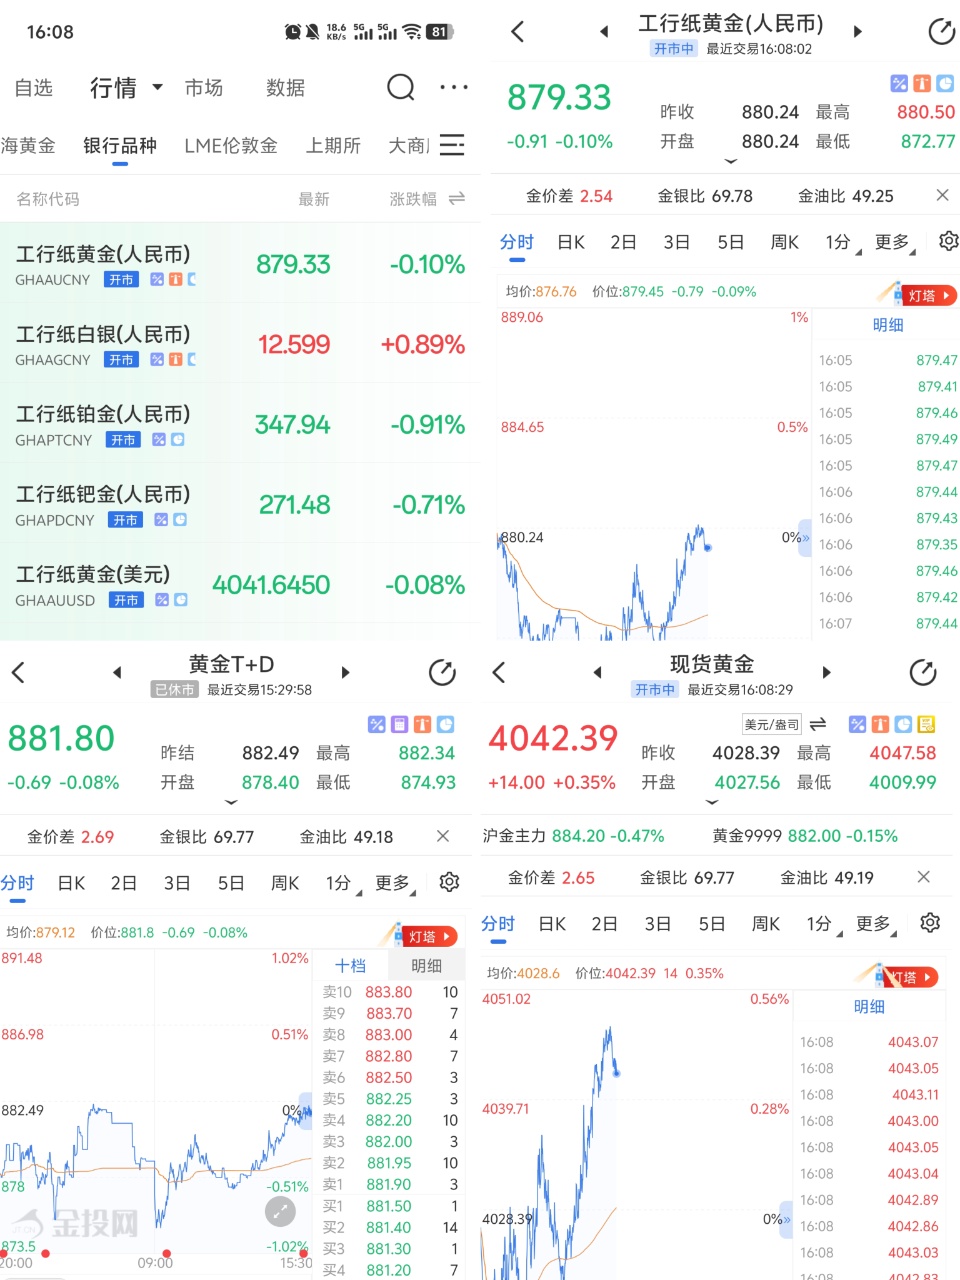Open 工行纸钯金(人民币) row
The height and width of the screenshot is (1280, 960).
[240, 504]
